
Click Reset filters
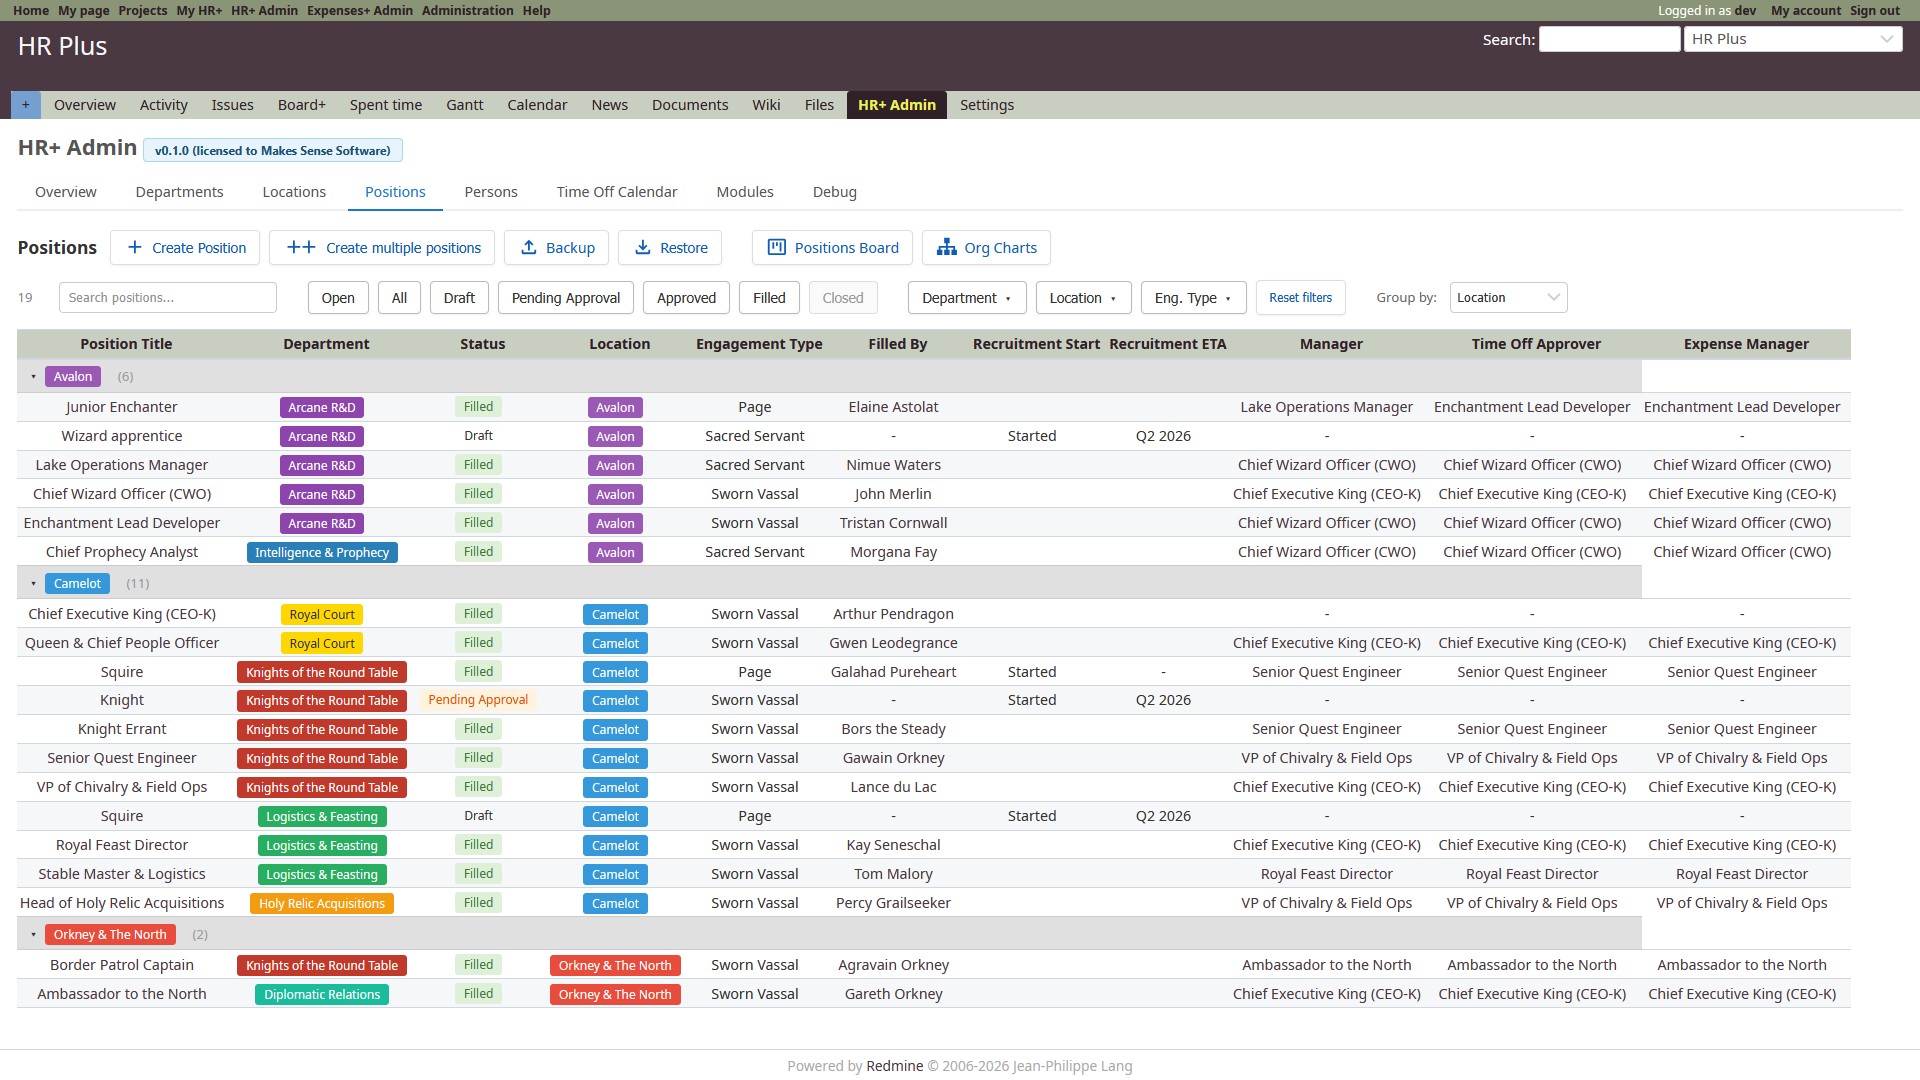[1300, 298]
